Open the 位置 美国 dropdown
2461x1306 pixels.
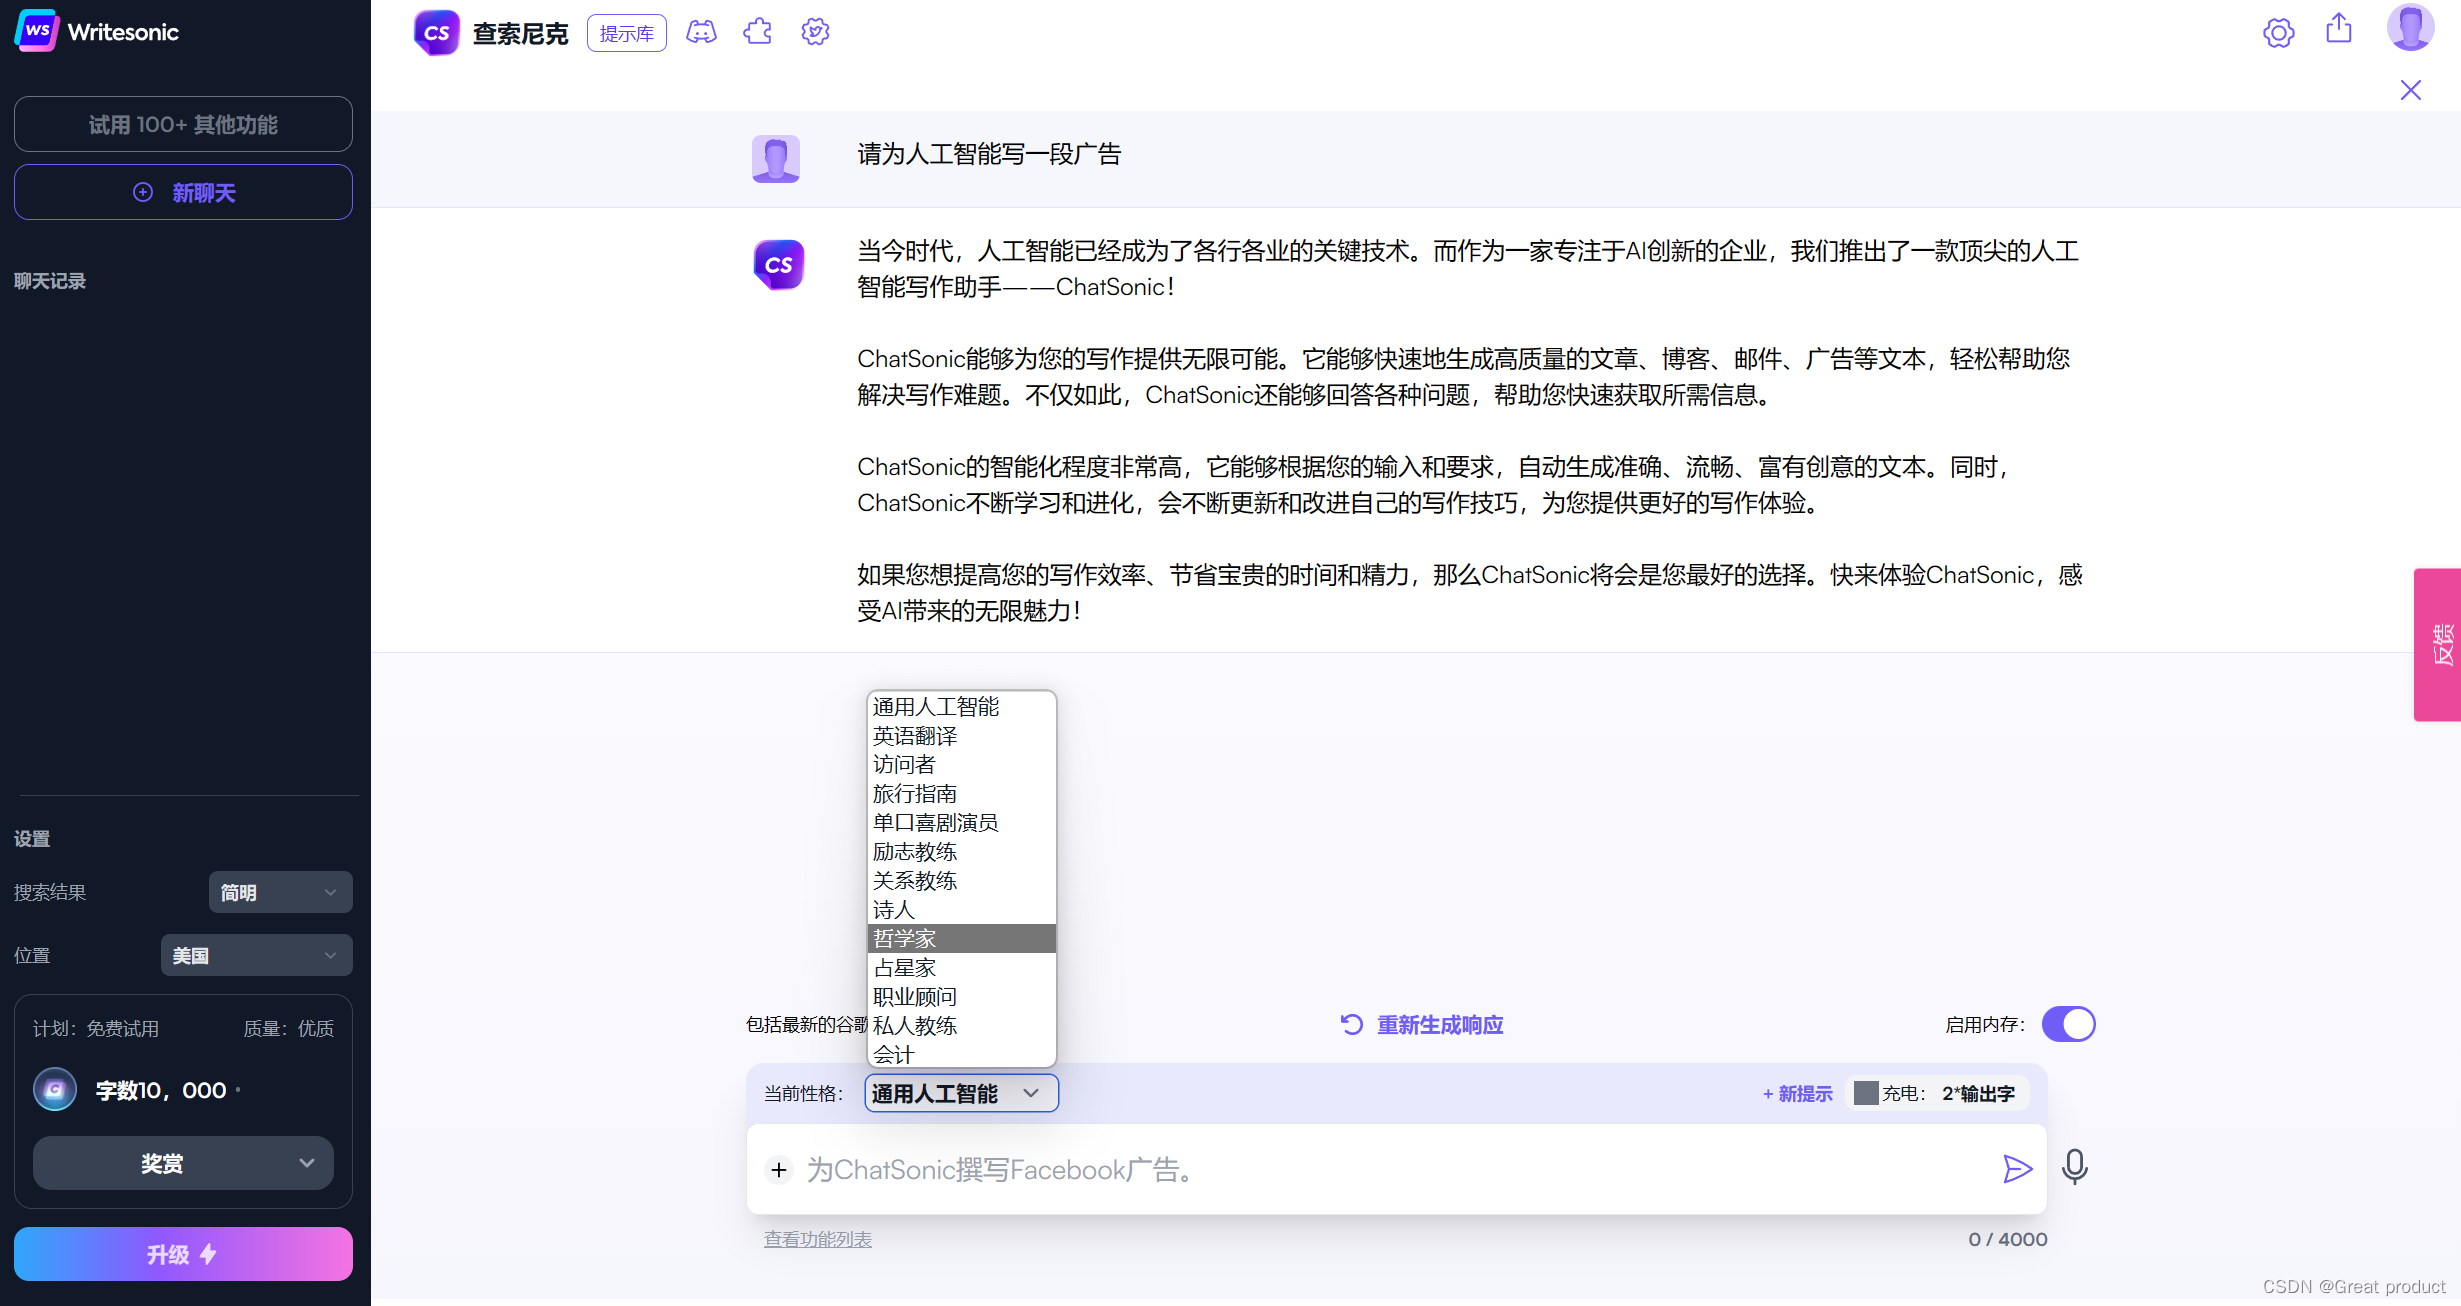pos(256,955)
